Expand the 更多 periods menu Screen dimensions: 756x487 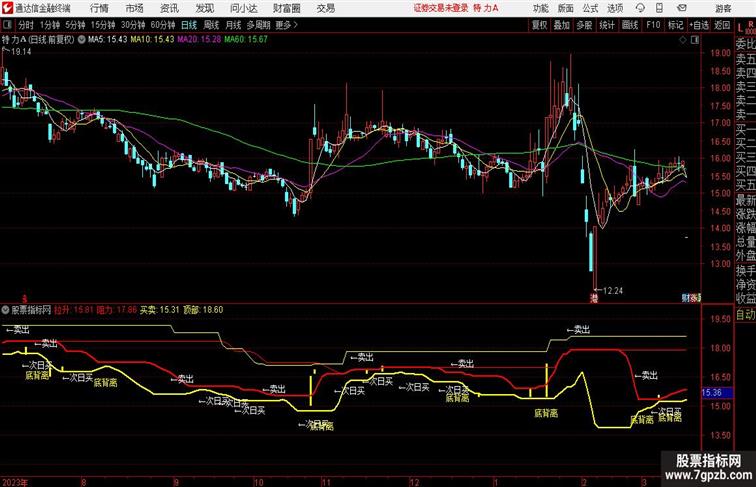click(286, 25)
